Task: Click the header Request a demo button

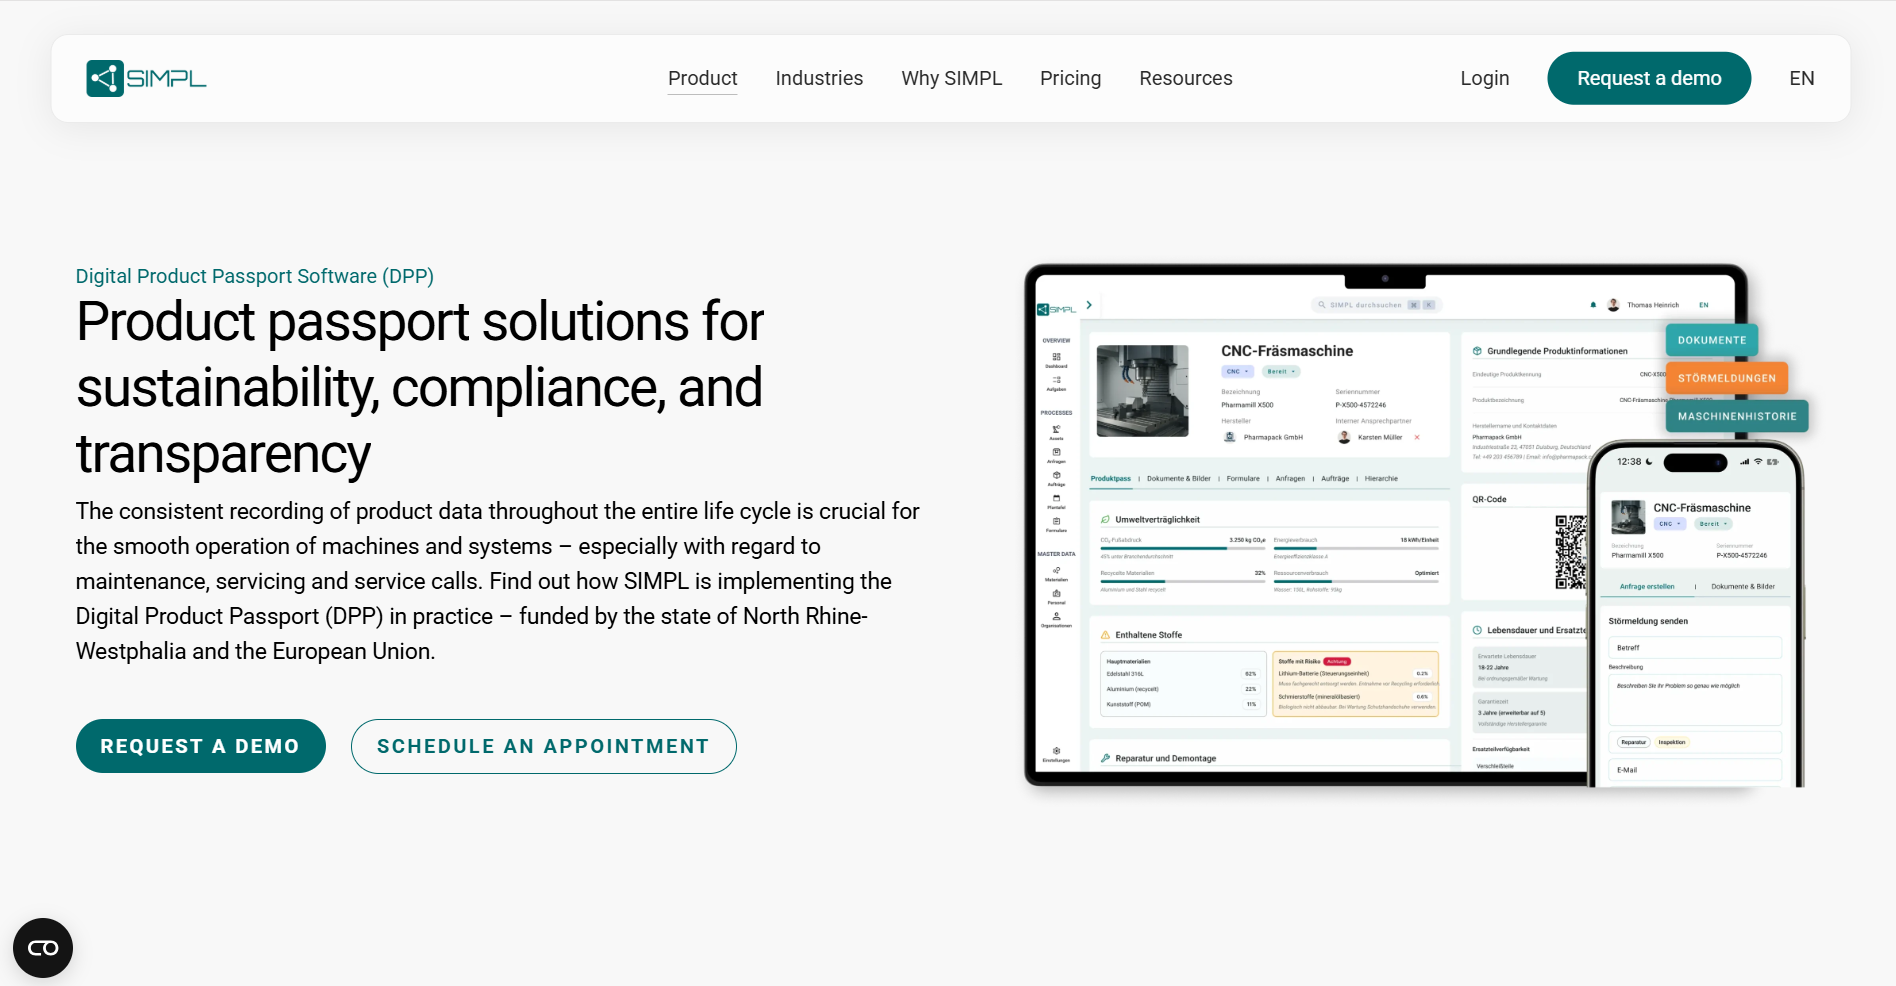Action: click(1649, 78)
